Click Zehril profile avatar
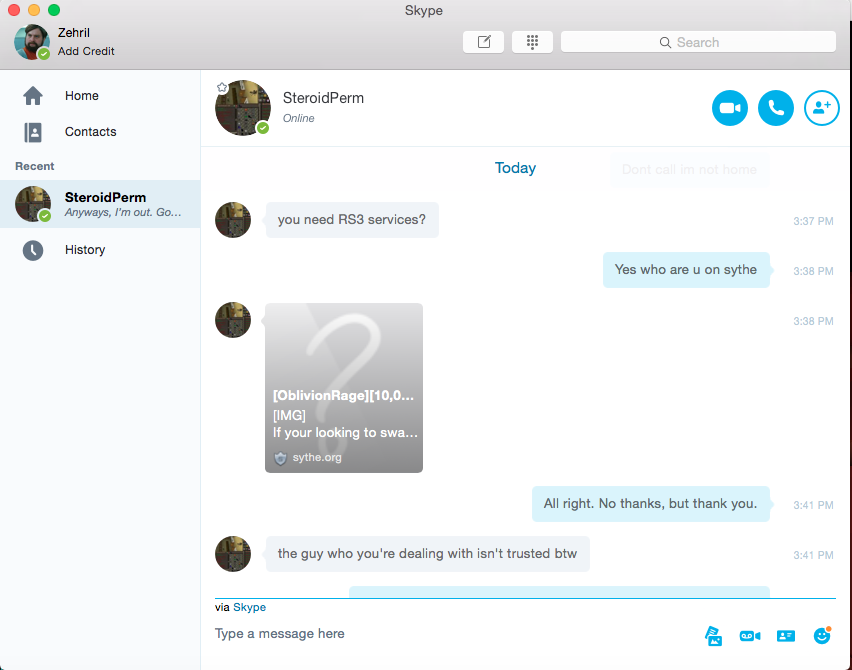 click(32, 42)
